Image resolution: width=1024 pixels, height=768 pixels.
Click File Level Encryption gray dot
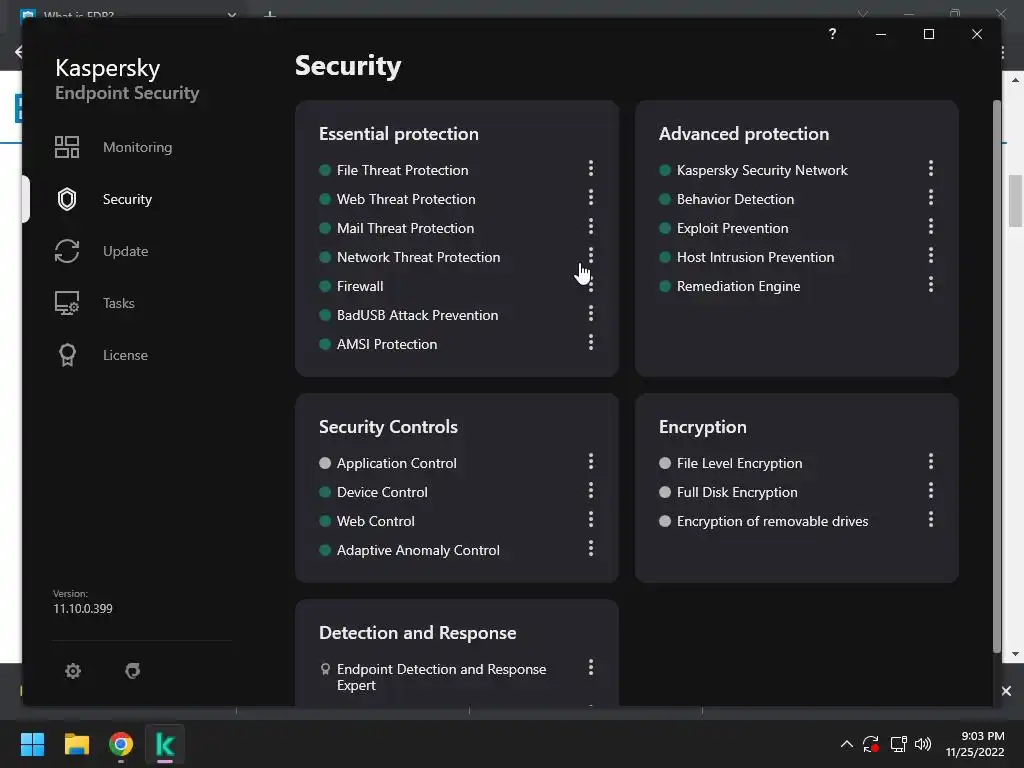[665, 463]
